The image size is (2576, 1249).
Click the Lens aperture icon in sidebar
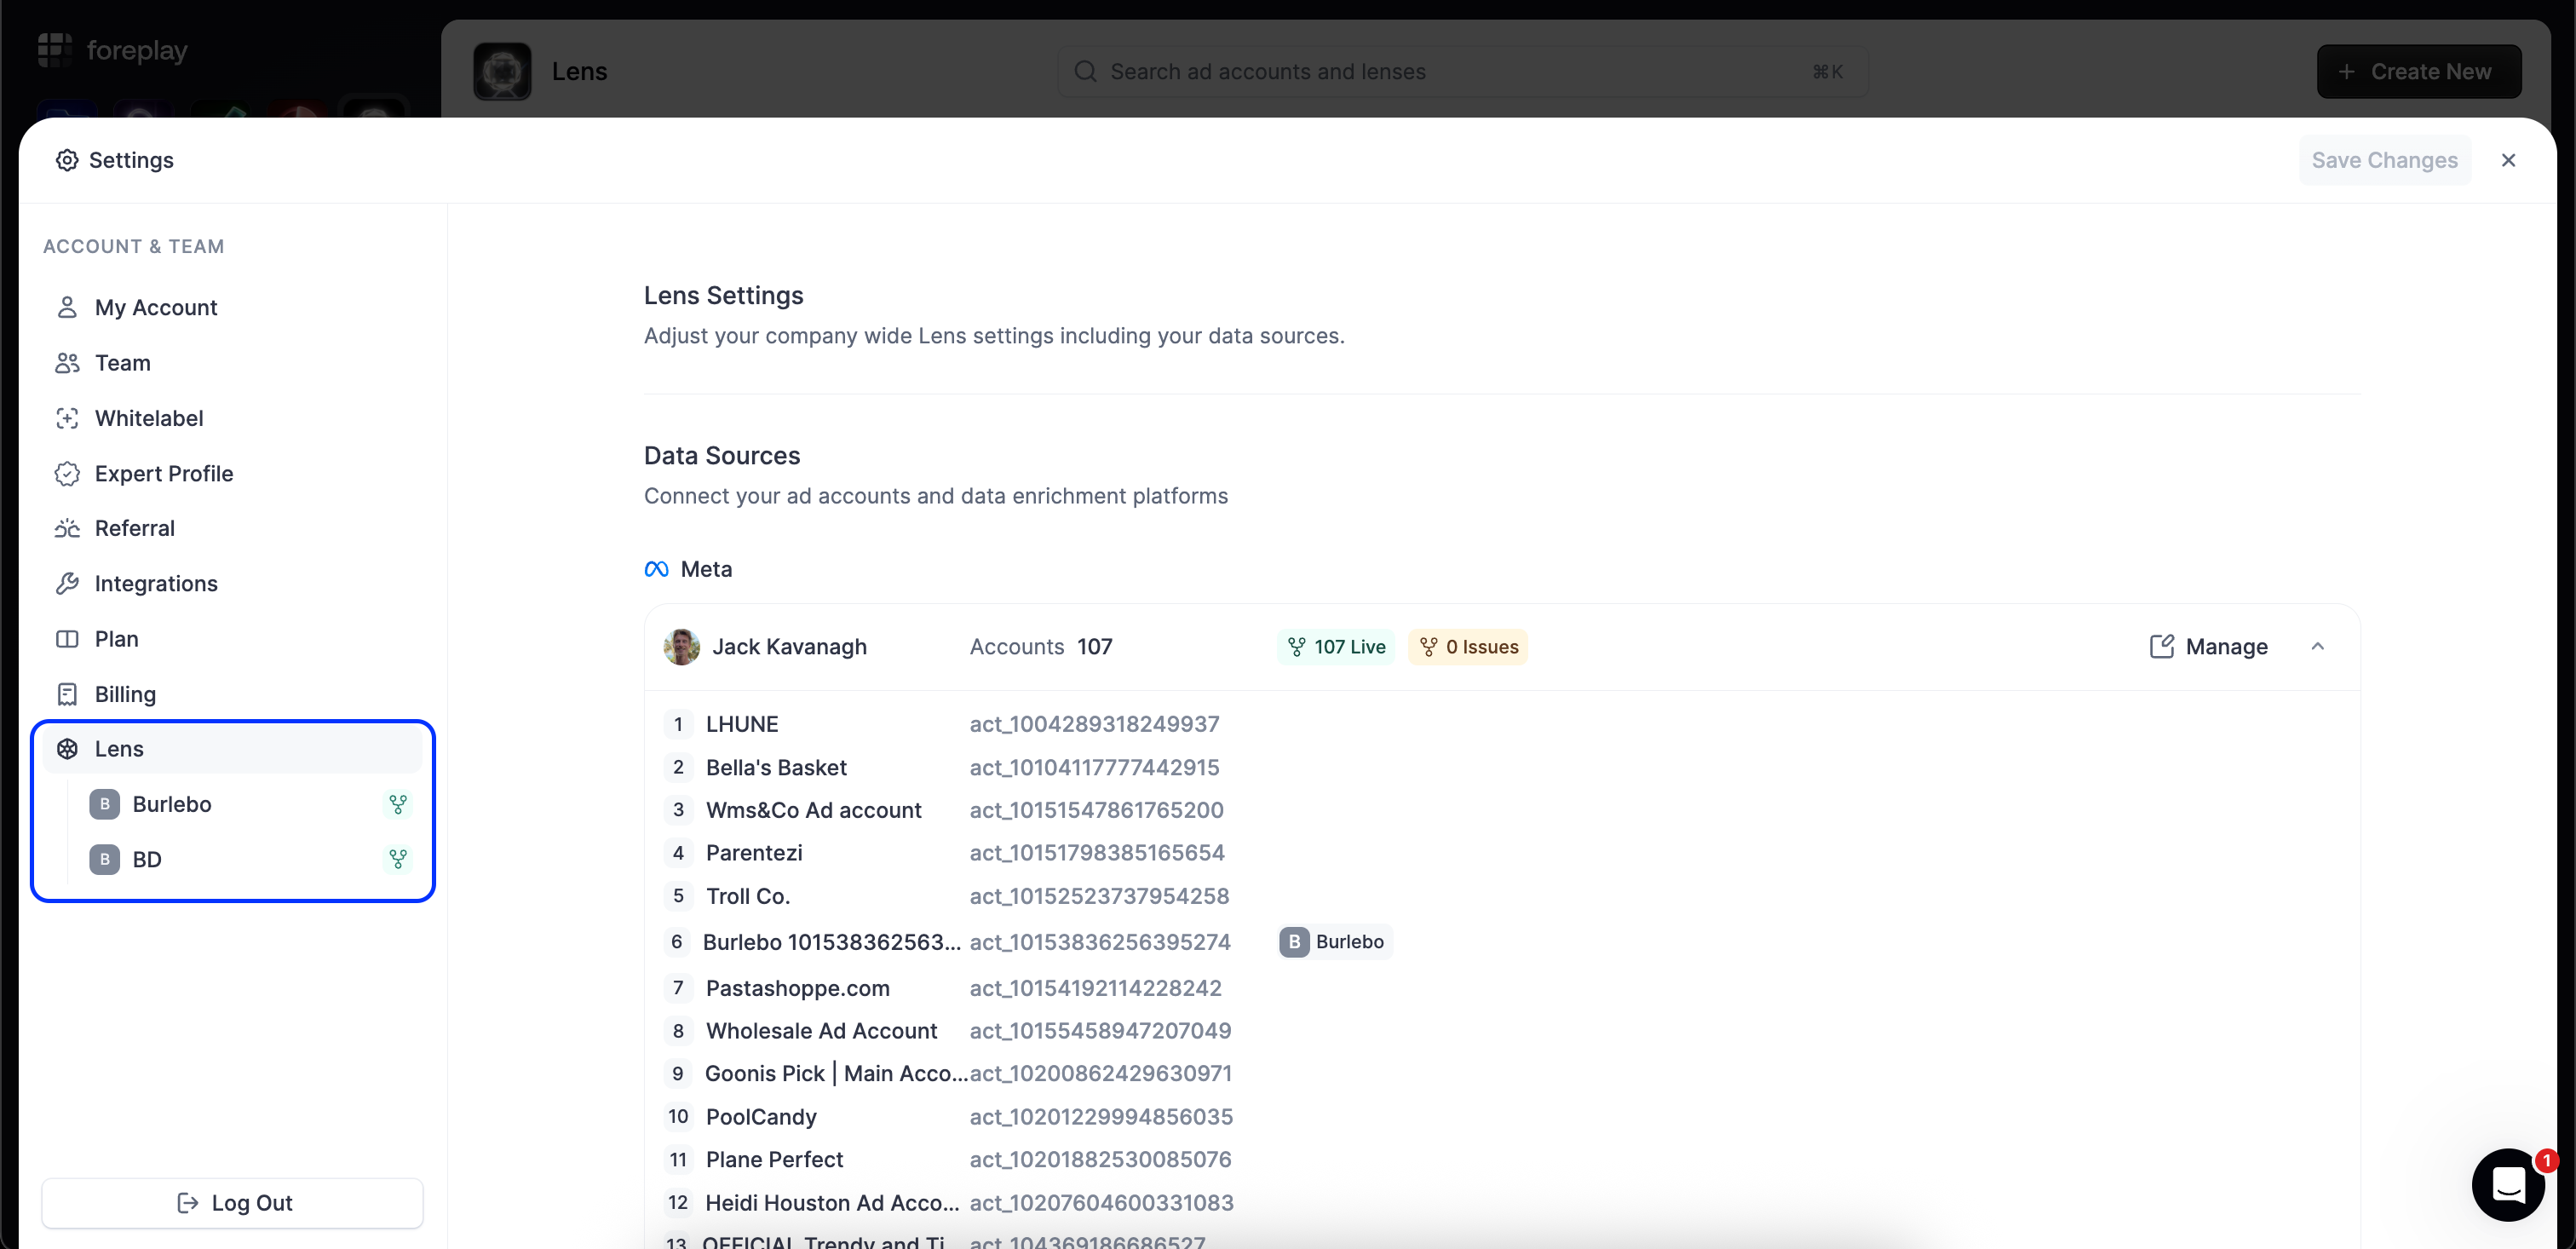tap(67, 749)
